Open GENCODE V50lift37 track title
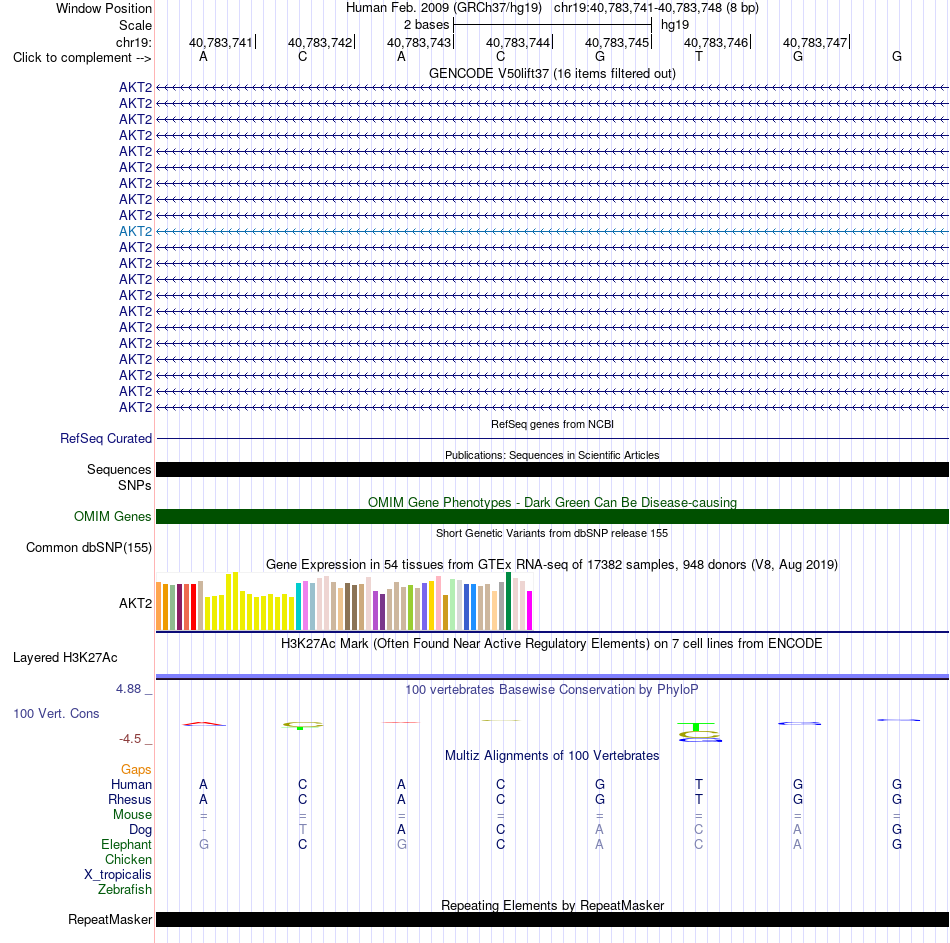This screenshot has width=950, height=943. coord(552,73)
